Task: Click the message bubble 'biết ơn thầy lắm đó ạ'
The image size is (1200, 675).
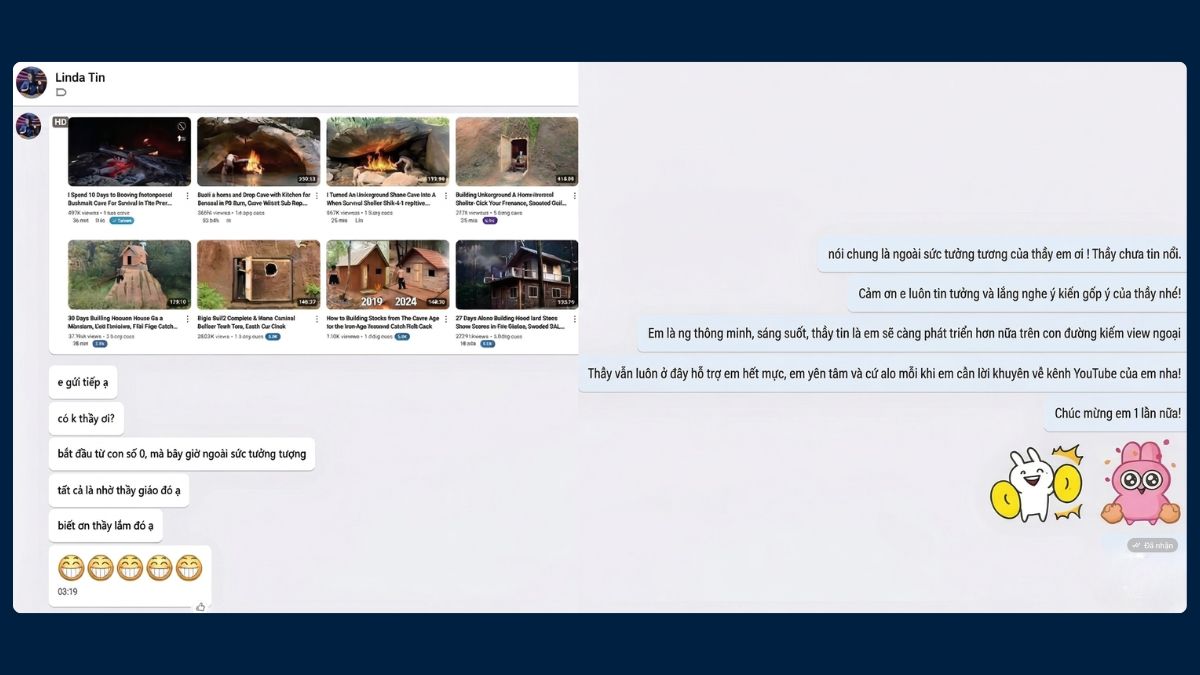Action: click(x=105, y=525)
